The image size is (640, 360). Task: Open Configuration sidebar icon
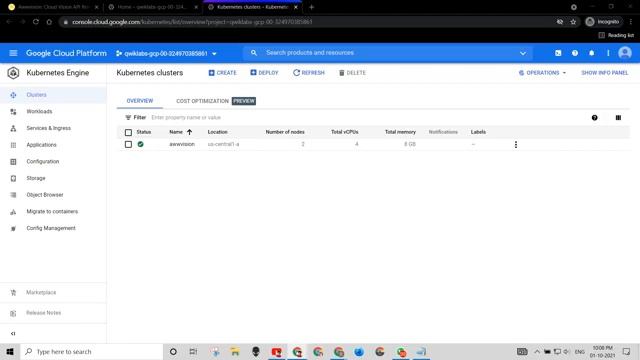coord(13,162)
